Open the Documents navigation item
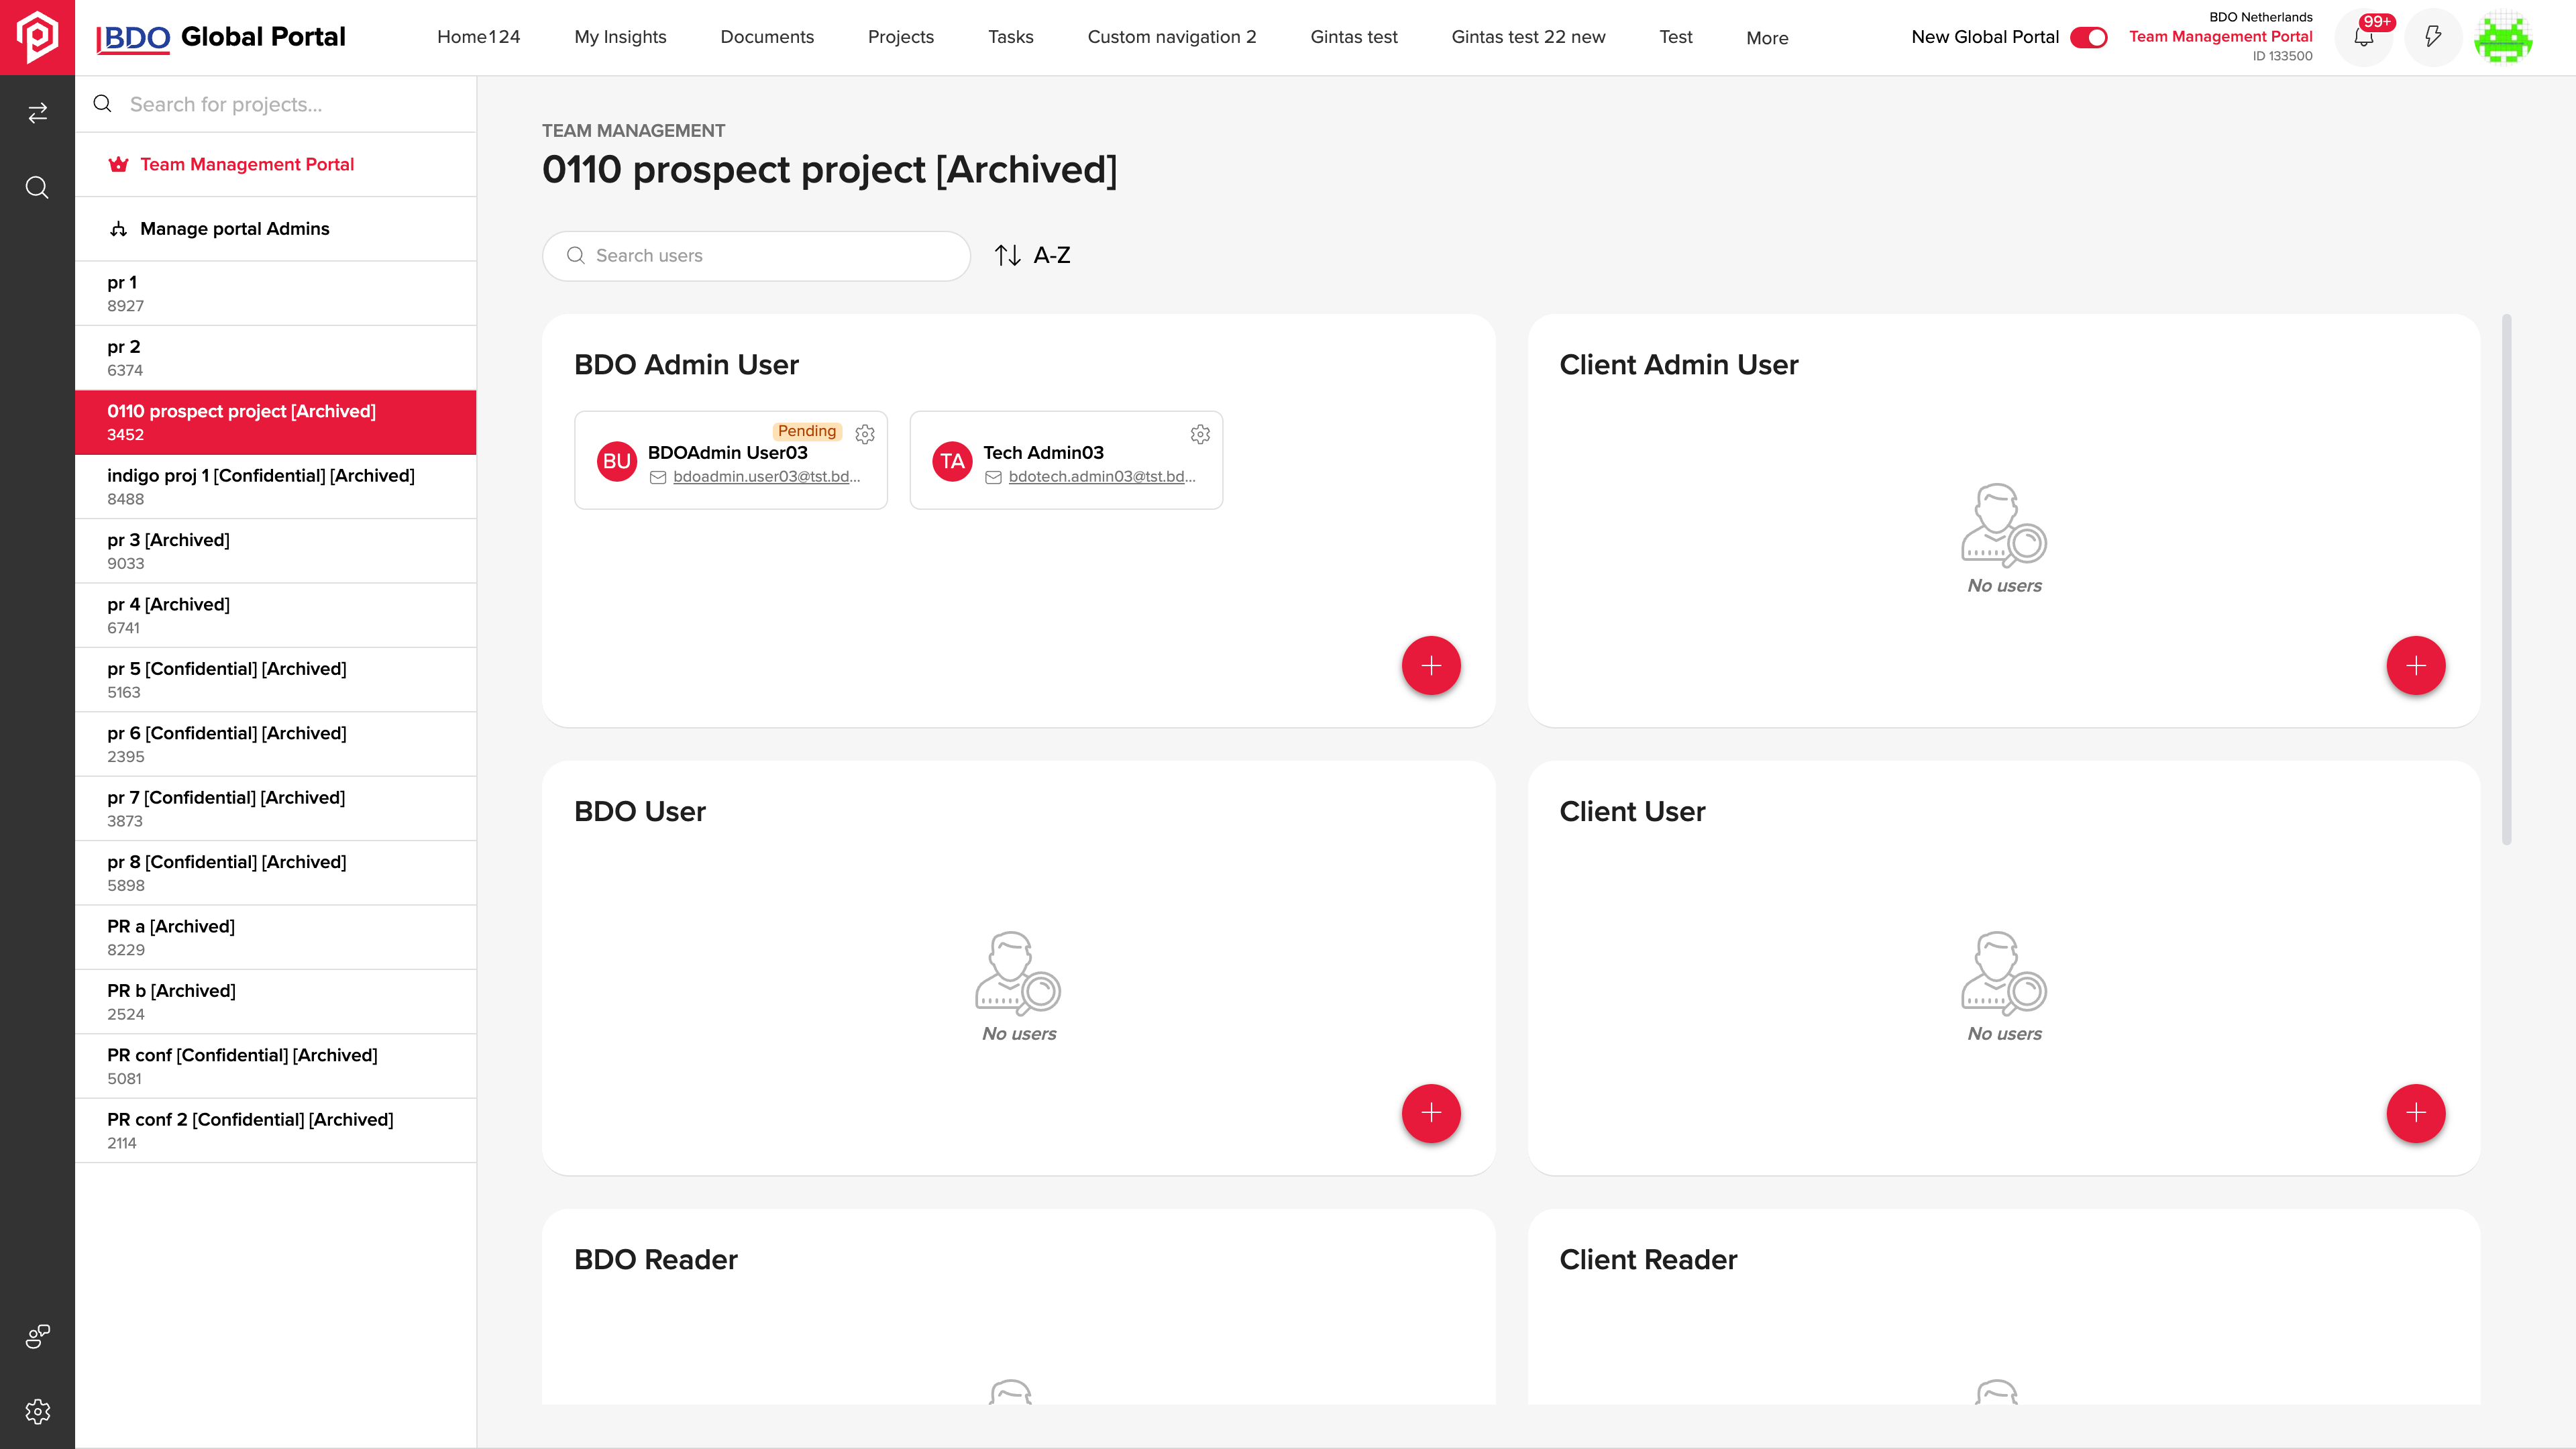The height and width of the screenshot is (1449, 2576). [x=767, y=37]
